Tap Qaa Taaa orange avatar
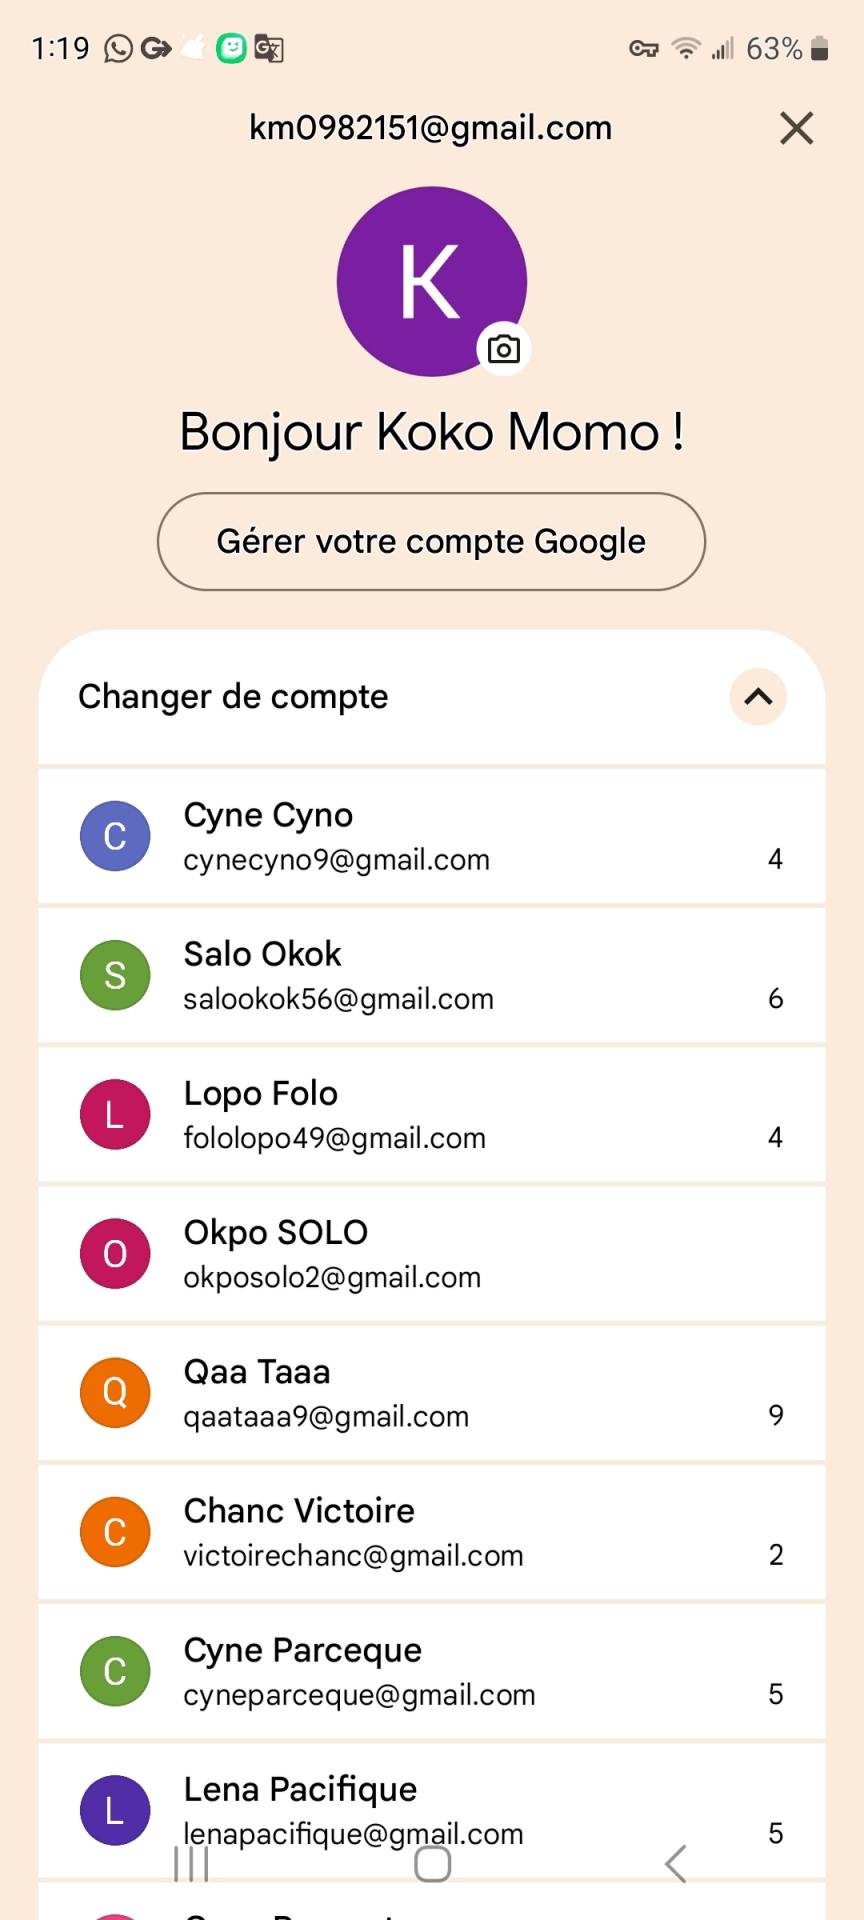Image resolution: width=864 pixels, height=1920 pixels. click(115, 1392)
